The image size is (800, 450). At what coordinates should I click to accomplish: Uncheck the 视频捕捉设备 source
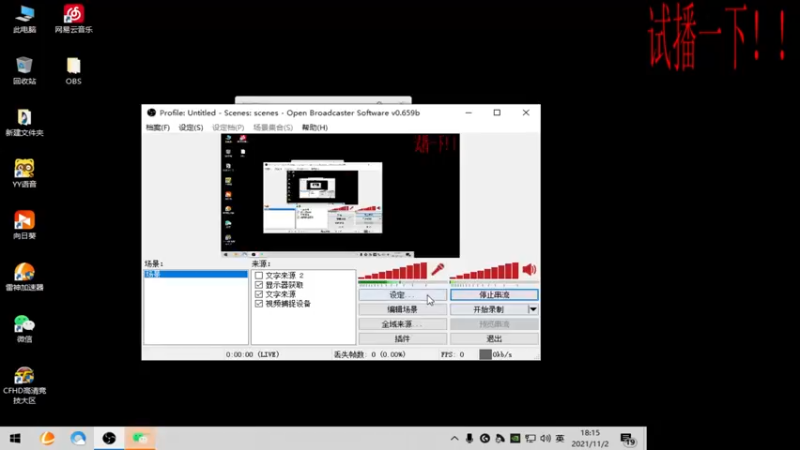(x=259, y=304)
